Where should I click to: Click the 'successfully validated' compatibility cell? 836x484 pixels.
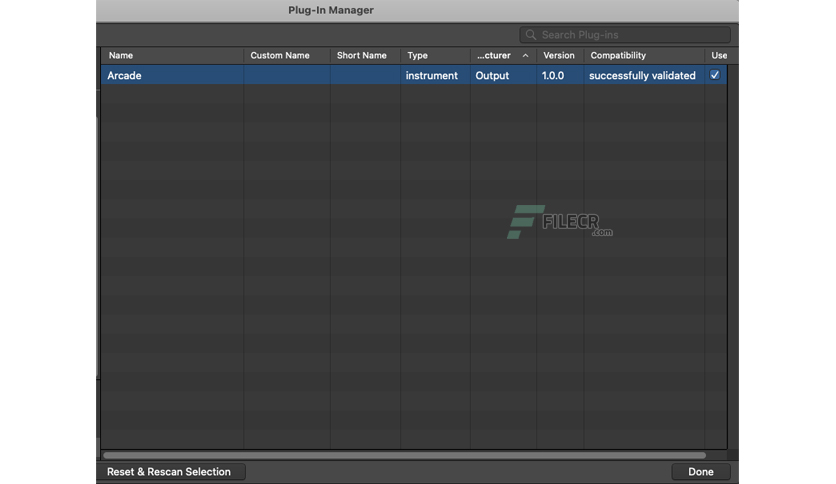pyautogui.click(x=644, y=75)
